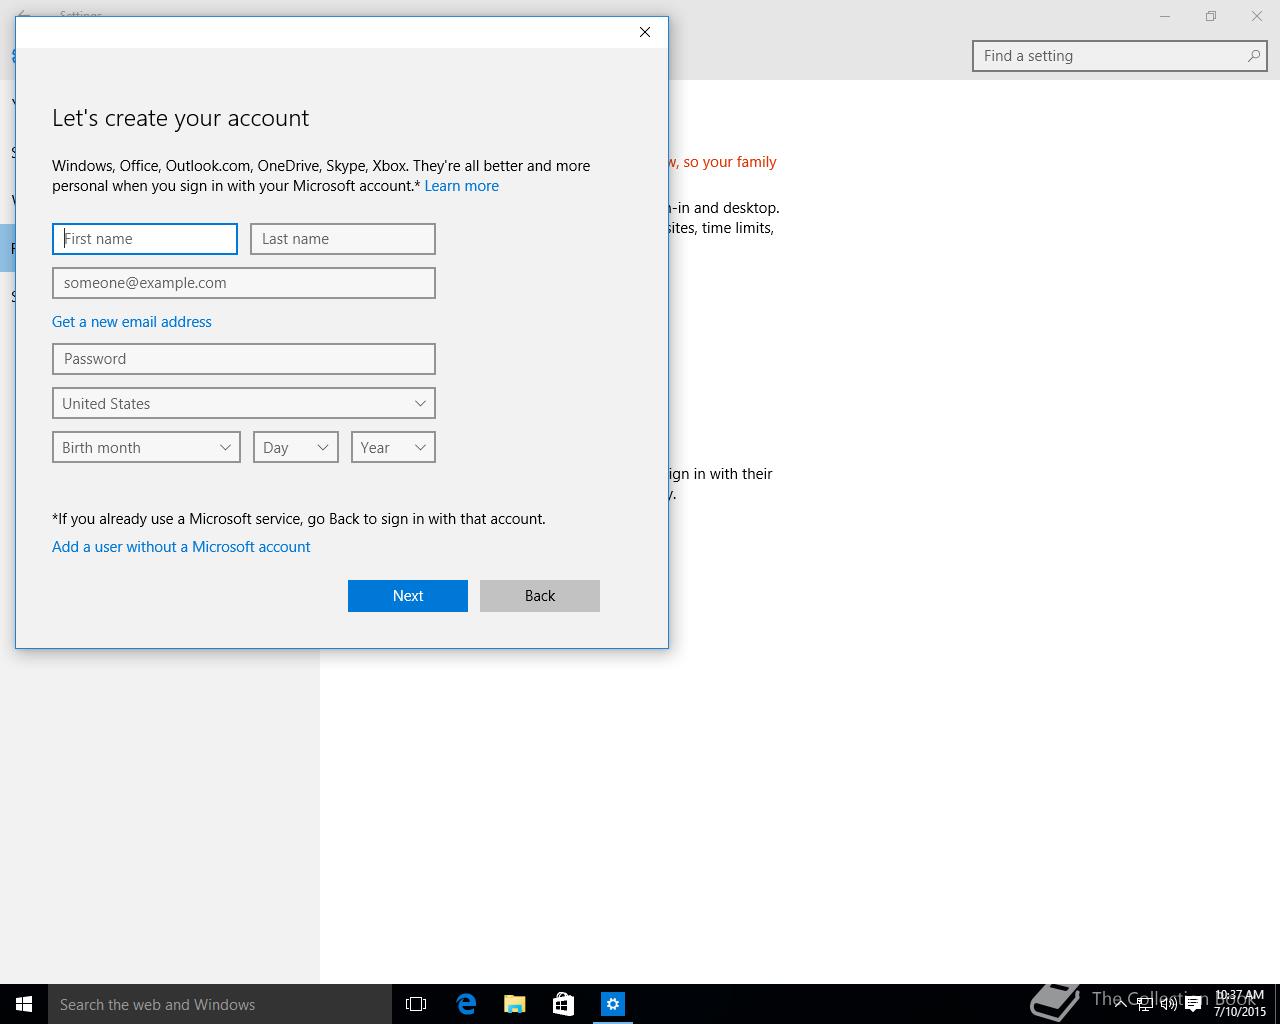Click the Last name field

pyautogui.click(x=343, y=239)
